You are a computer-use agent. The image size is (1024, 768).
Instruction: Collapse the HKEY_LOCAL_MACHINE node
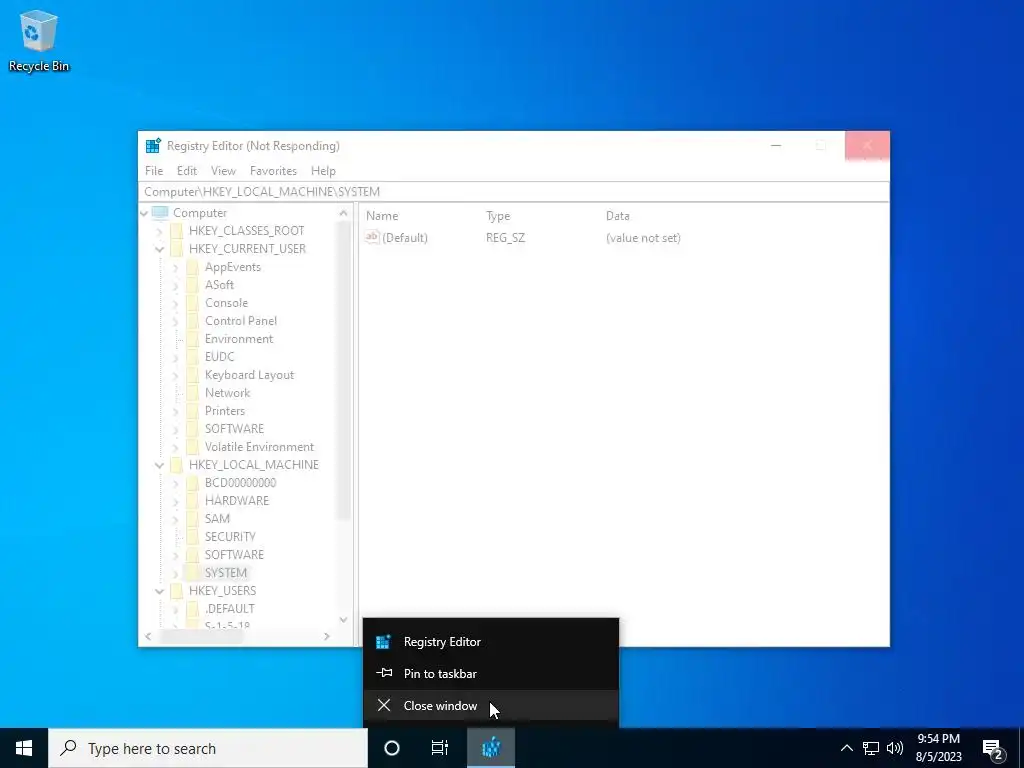[x=159, y=465]
